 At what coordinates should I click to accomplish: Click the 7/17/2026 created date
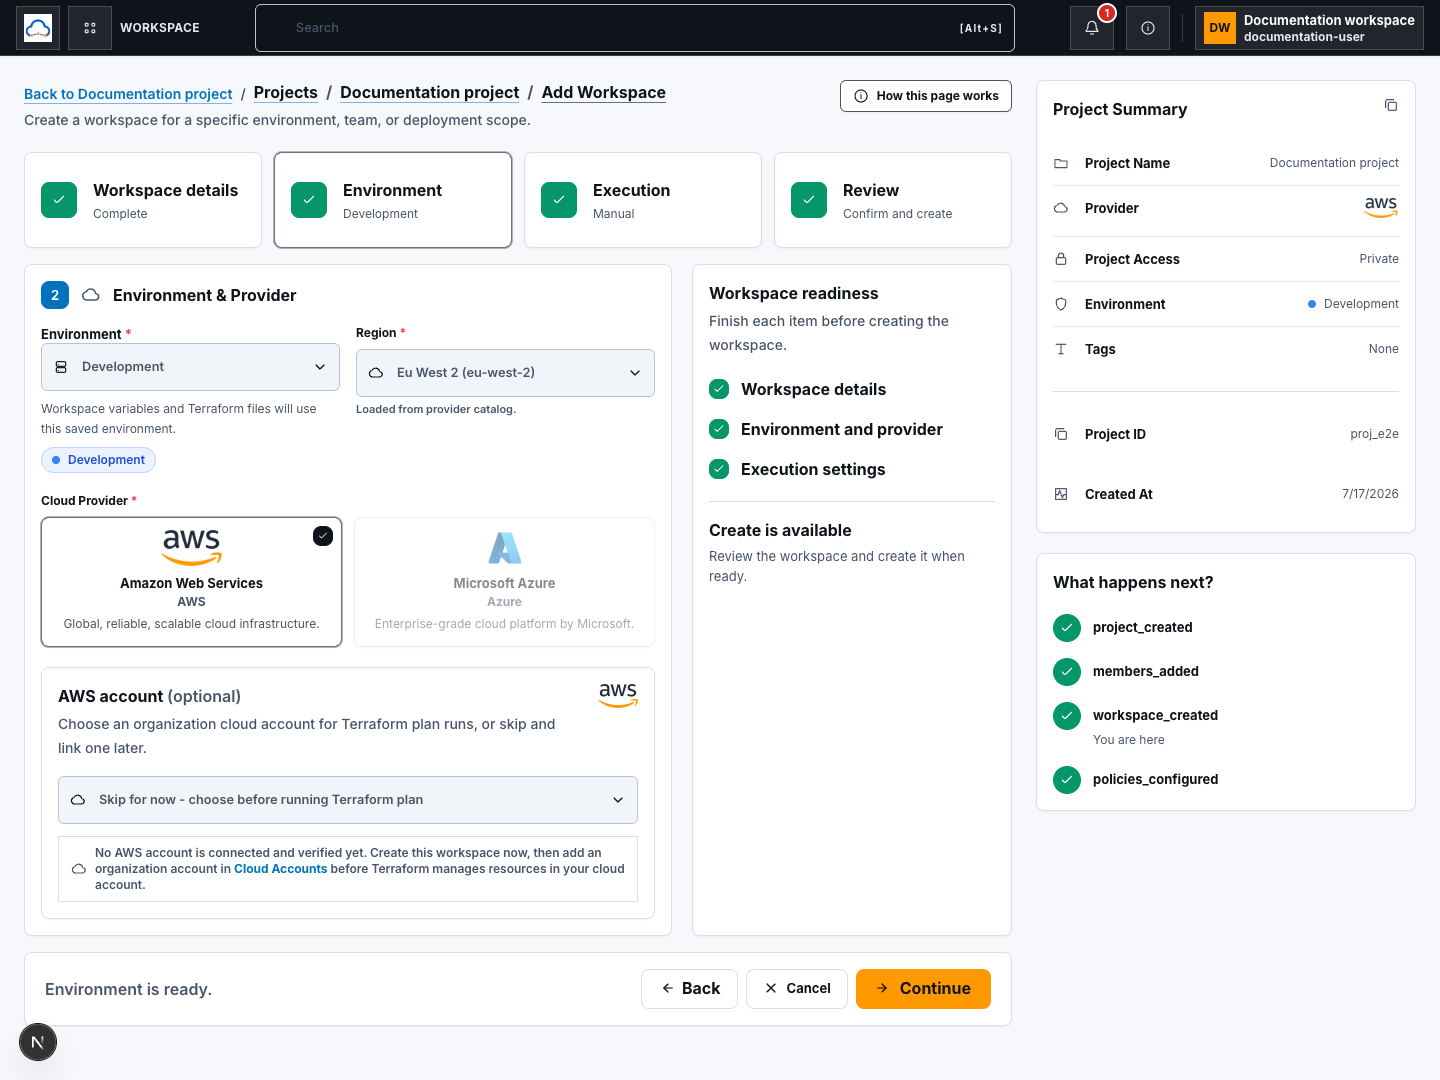(1370, 494)
